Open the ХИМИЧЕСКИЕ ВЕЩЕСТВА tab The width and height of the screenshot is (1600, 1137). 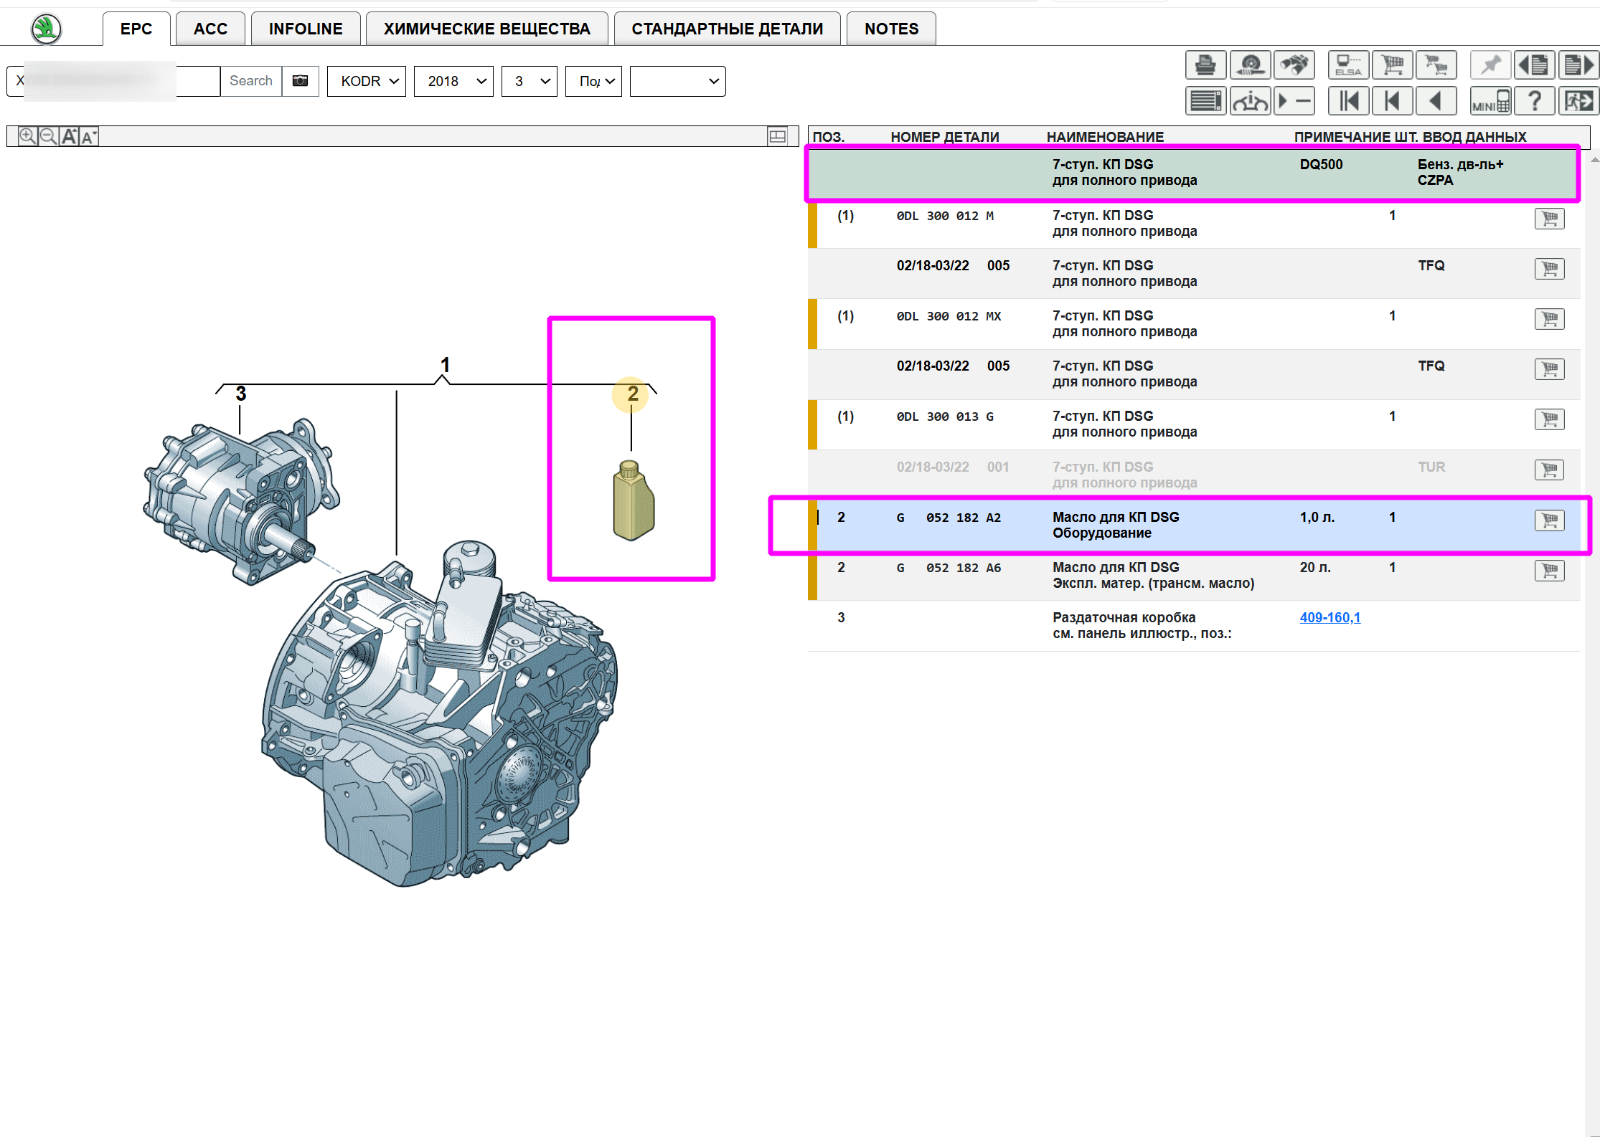pyautogui.click(x=487, y=29)
